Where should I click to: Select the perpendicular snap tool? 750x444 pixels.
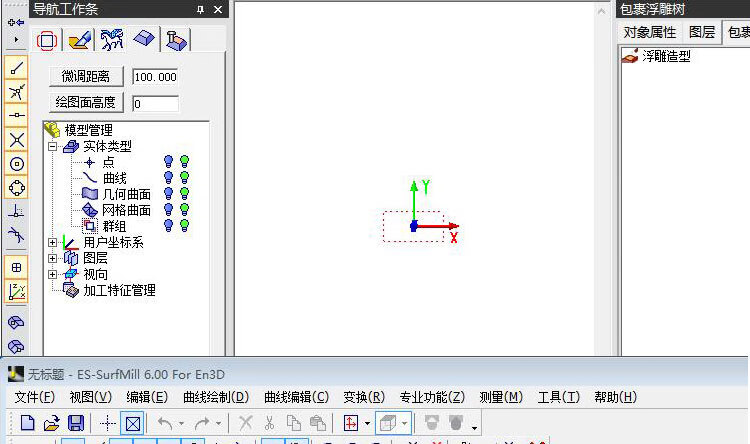pos(17,211)
